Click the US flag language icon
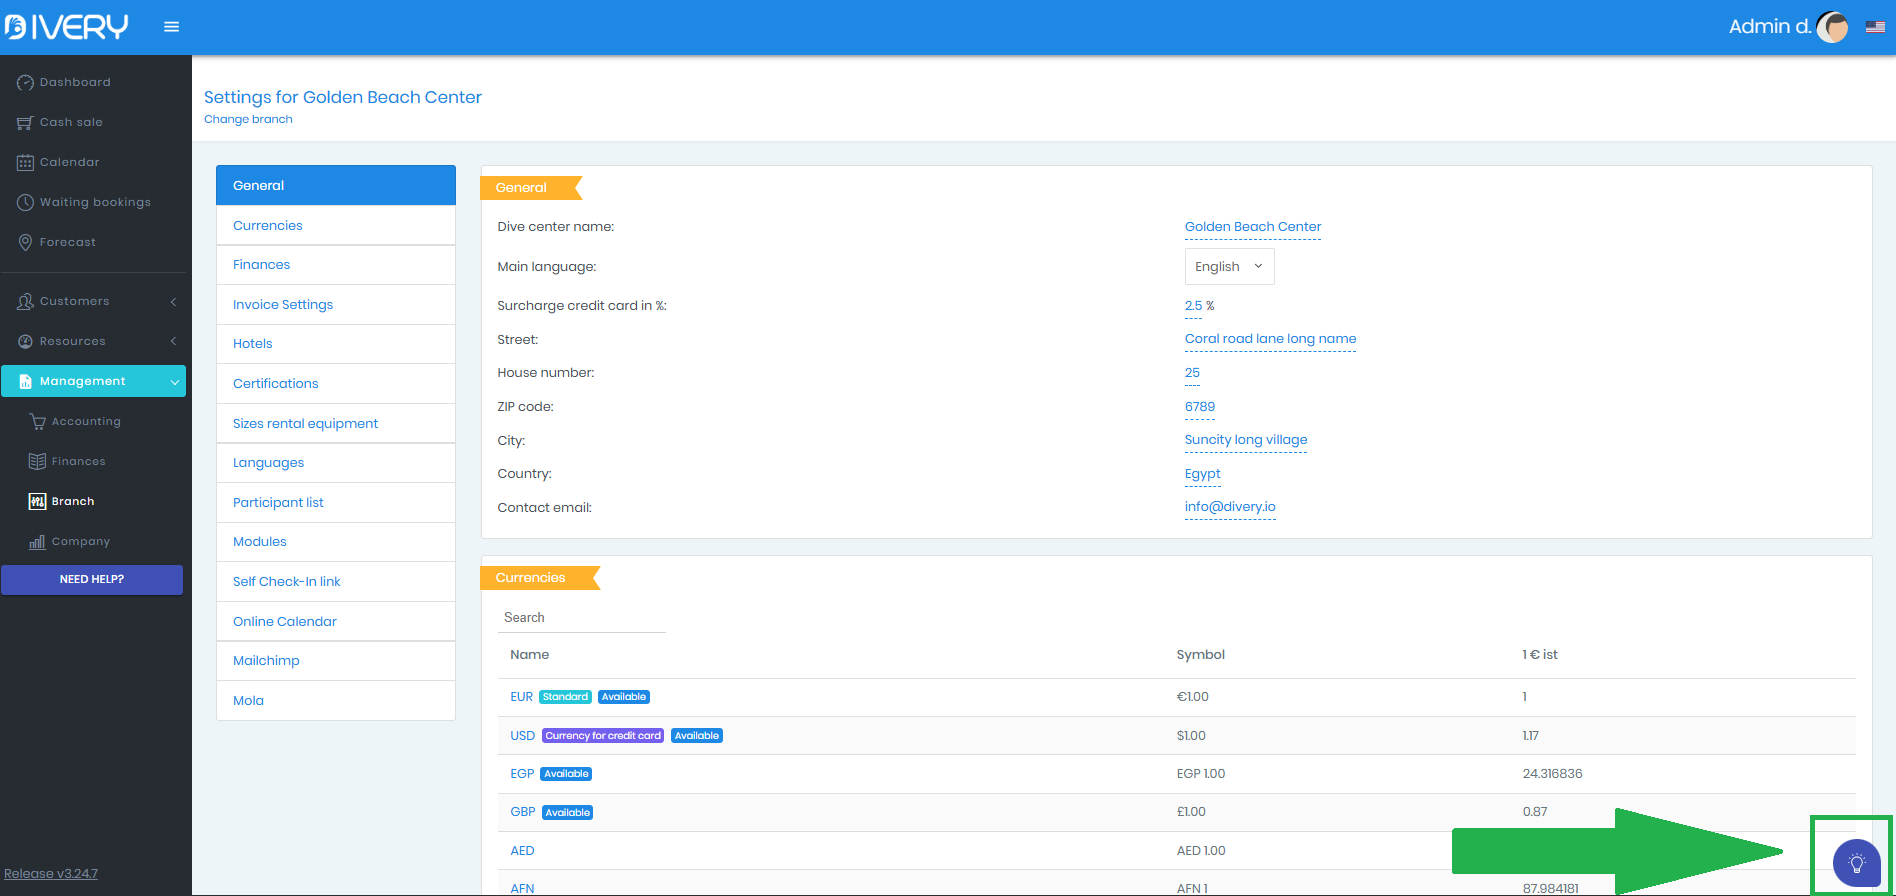 [x=1875, y=28]
